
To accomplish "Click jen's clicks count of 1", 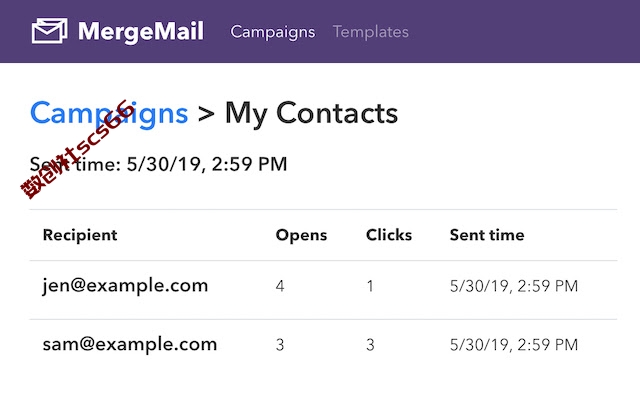I will click(x=370, y=286).
